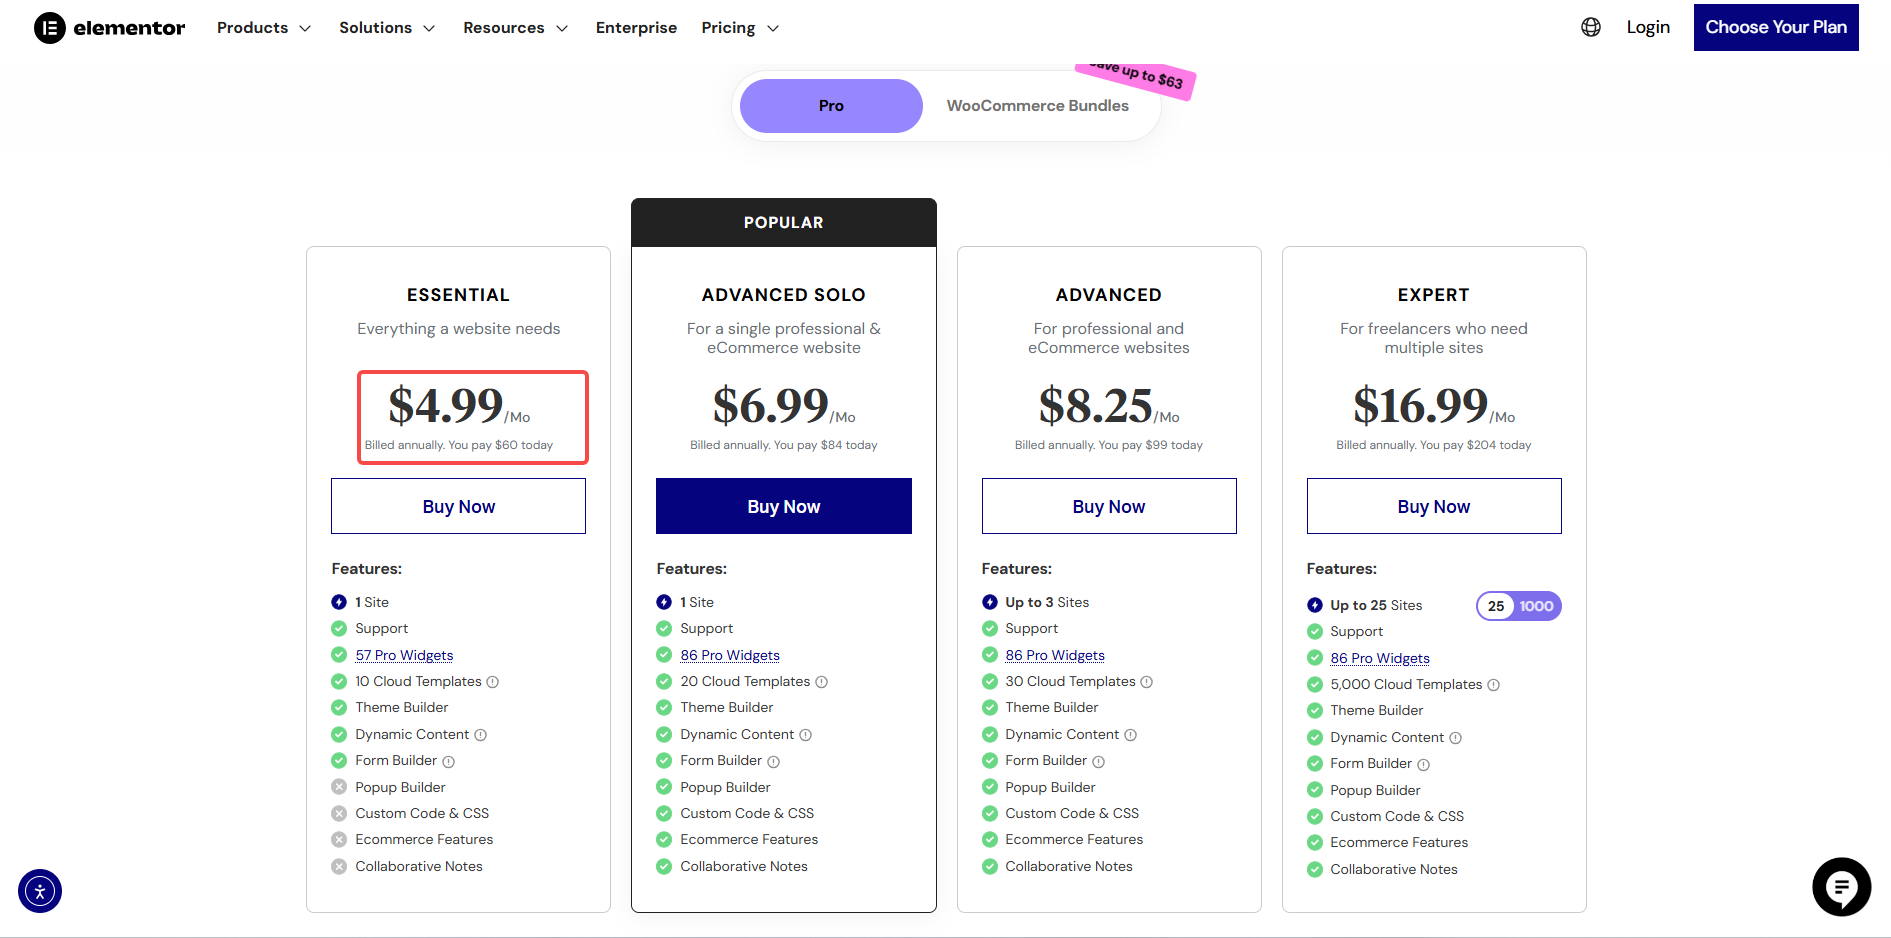The image size is (1891, 938).
Task: Show info tooltip for 5,000 Cloud Templates
Action: pyautogui.click(x=1495, y=684)
